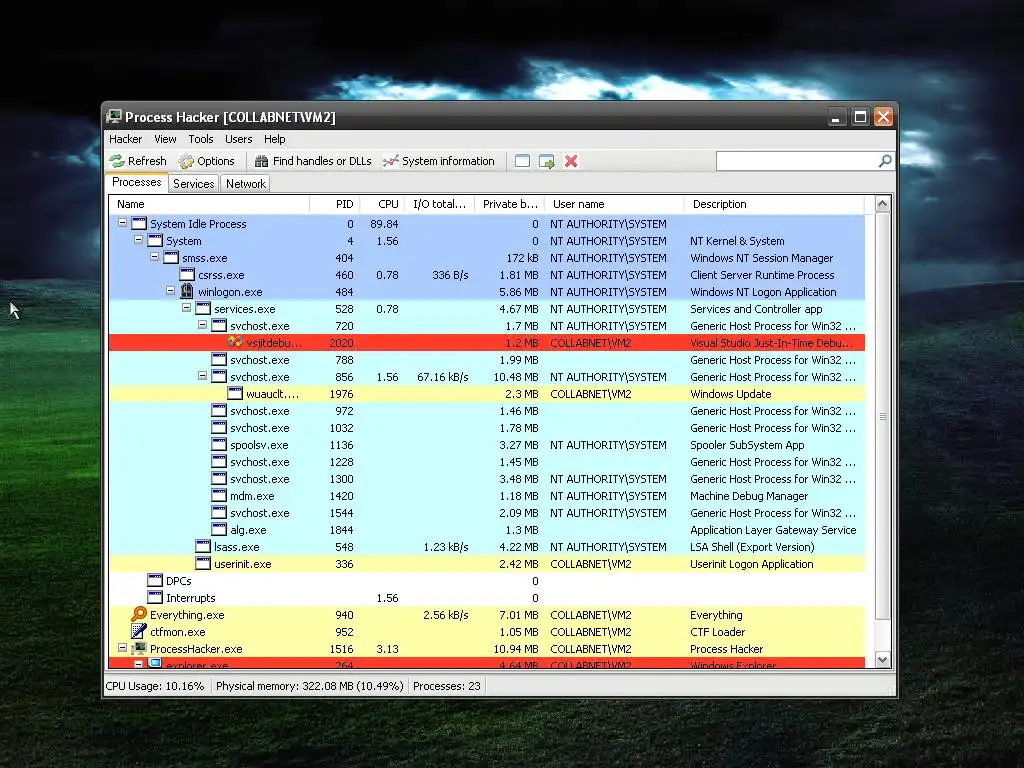Sort by the Name column header
This screenshot has height=768, width=1024.
[209, 204]
